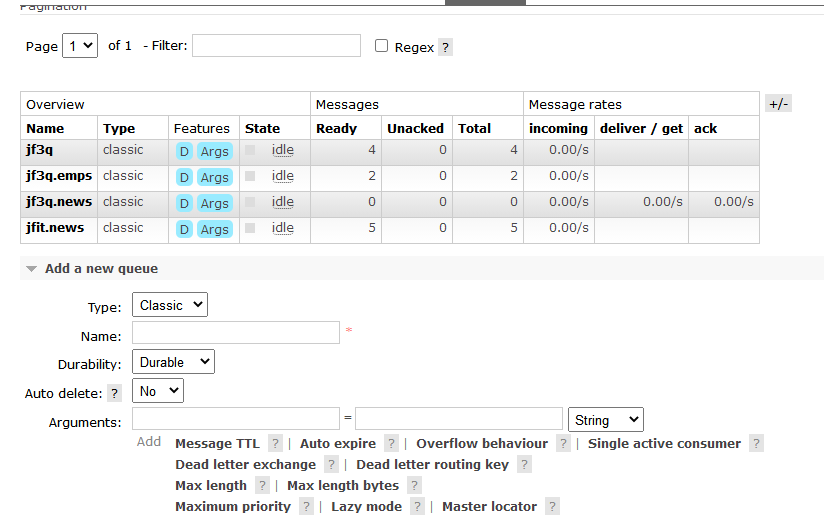Click the Args badge for jf3q.emps
The width and height of the screenshot is (824, 520).
[214, 178]
